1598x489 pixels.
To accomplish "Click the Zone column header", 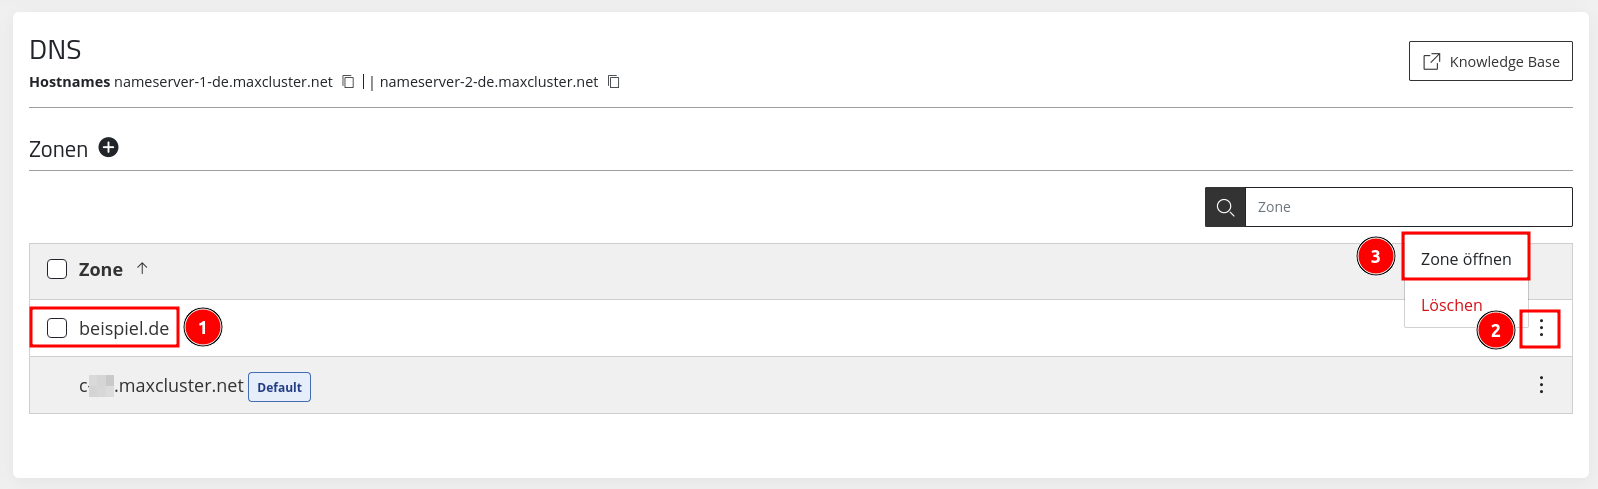I will [101, 269].
